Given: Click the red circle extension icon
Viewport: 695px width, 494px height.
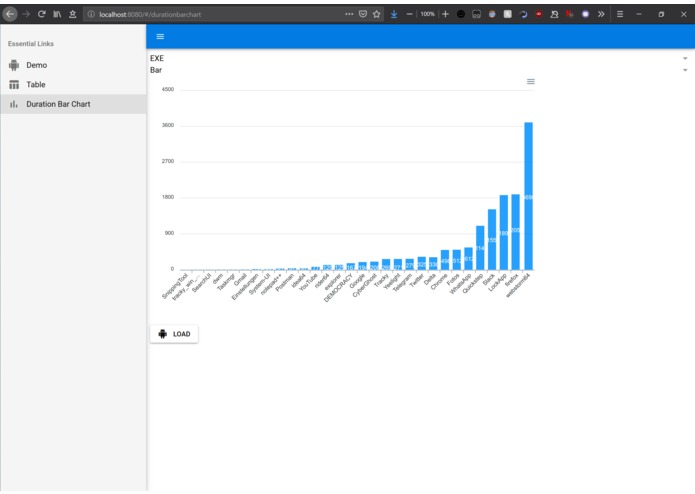Looking at the screenshot, I should tap(539, 14).
